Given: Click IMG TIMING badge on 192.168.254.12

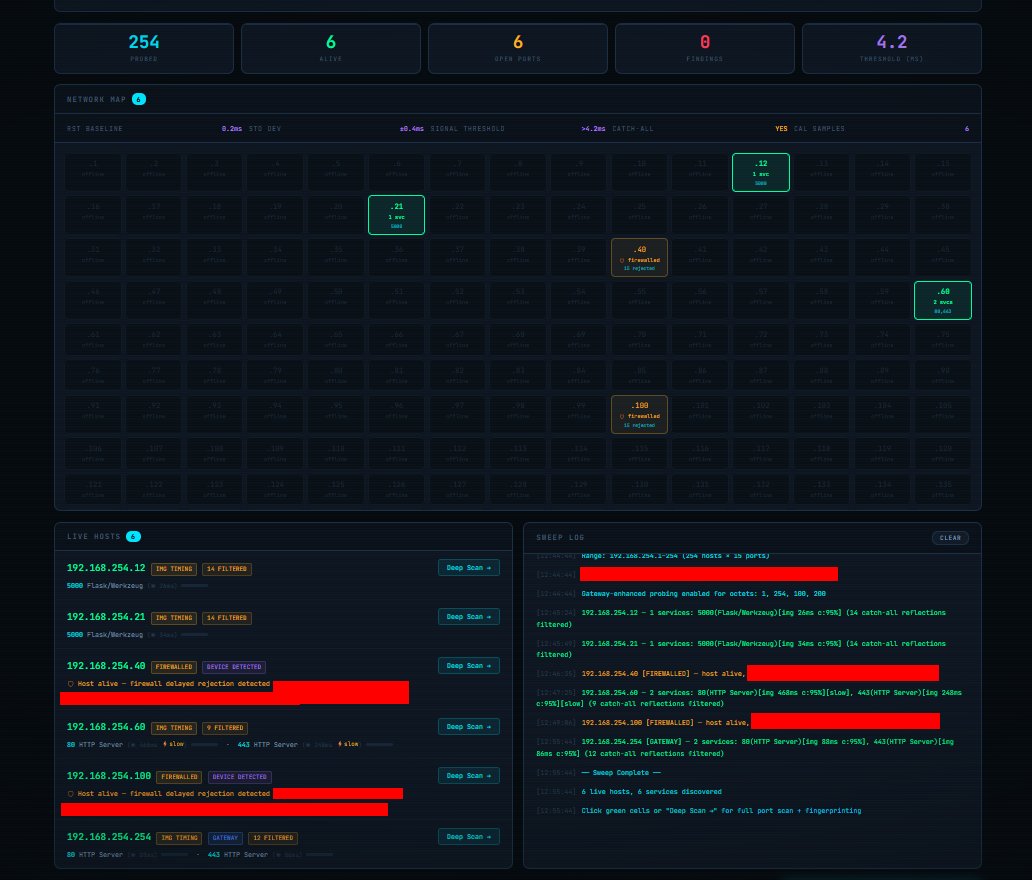Looking at the screenshot, I should (174, 569).
